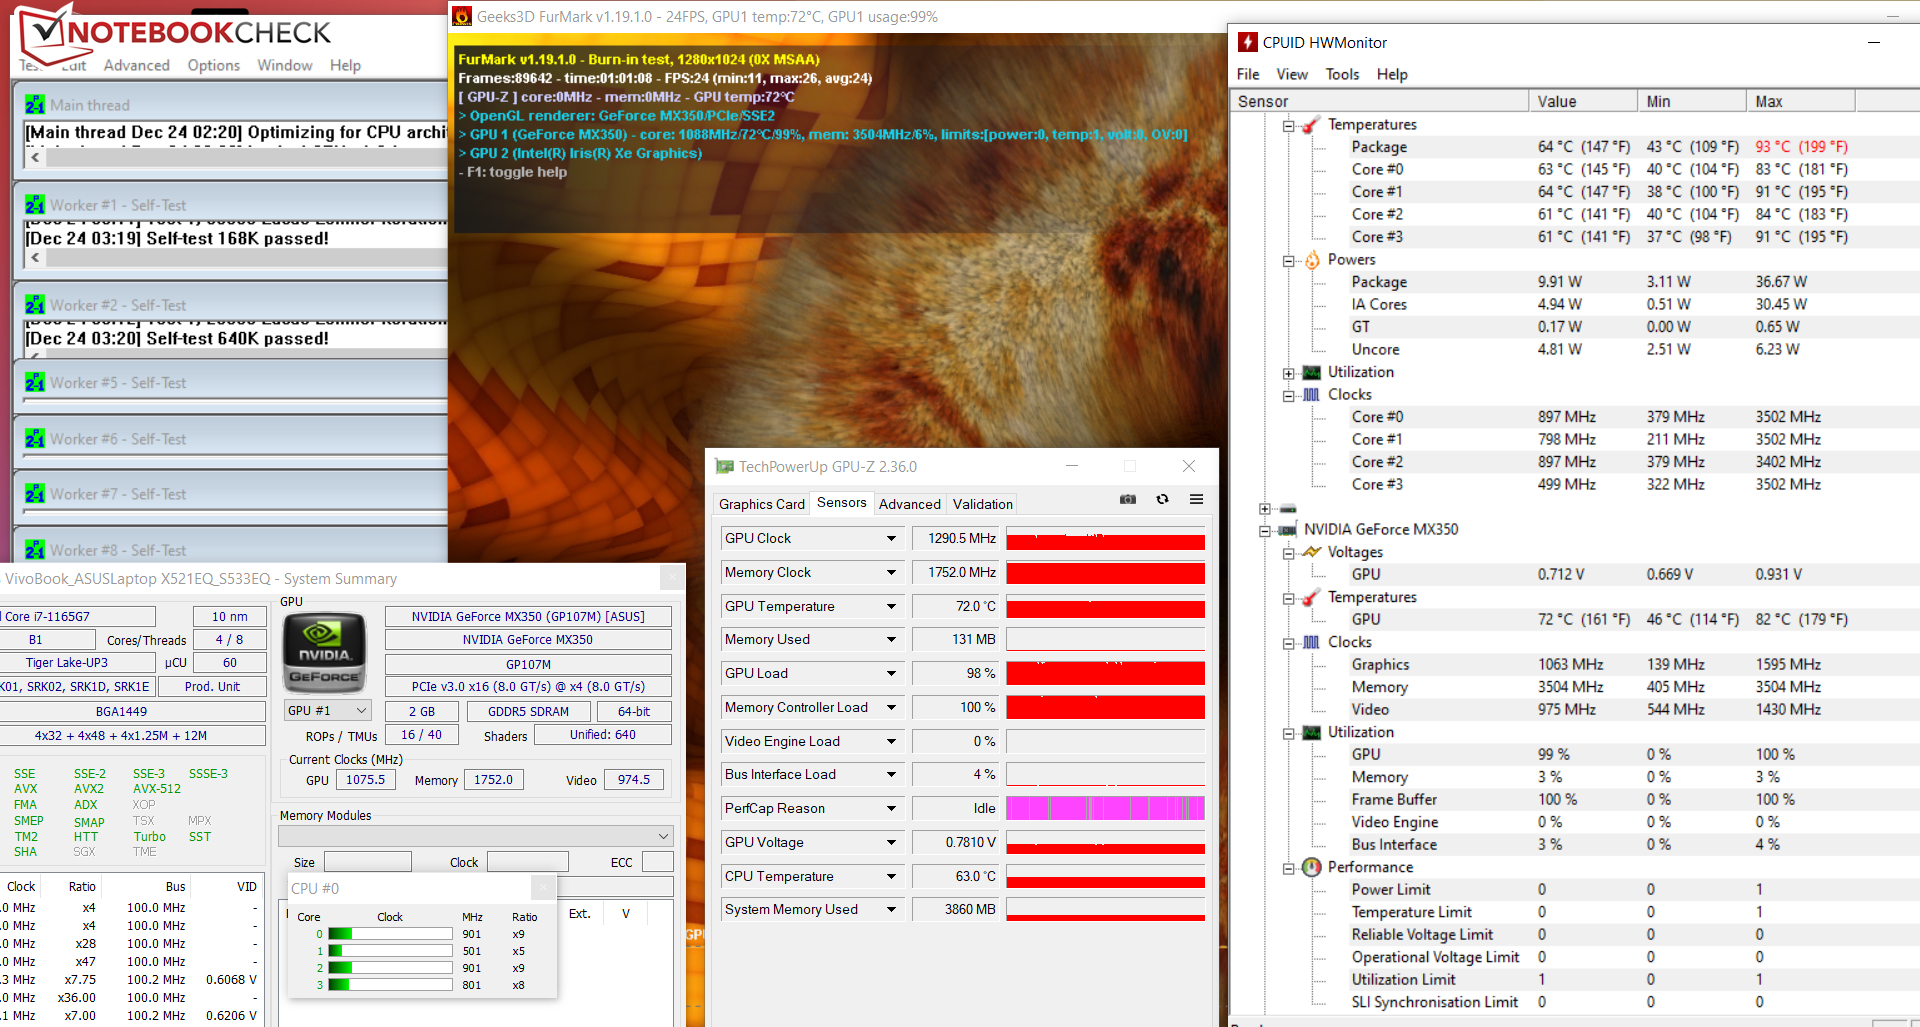Click the Powers flame icon in HWMonitor
Image resolution: width=1920 pixels, height=1027 pixels.
(1311, 260)
